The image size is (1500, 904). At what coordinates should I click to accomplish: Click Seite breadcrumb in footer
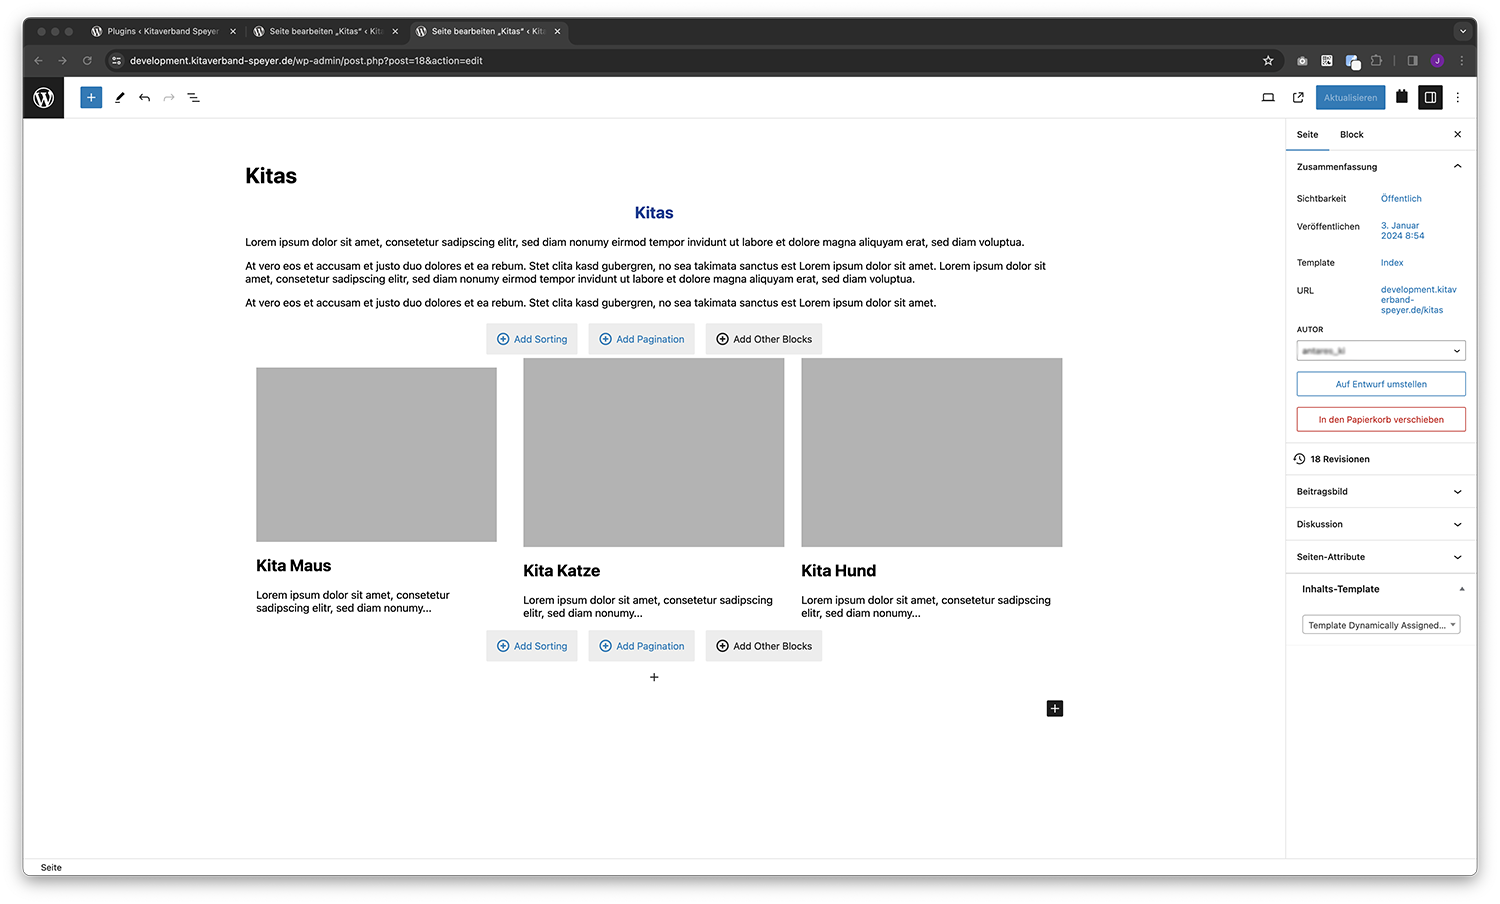(51, 868)
